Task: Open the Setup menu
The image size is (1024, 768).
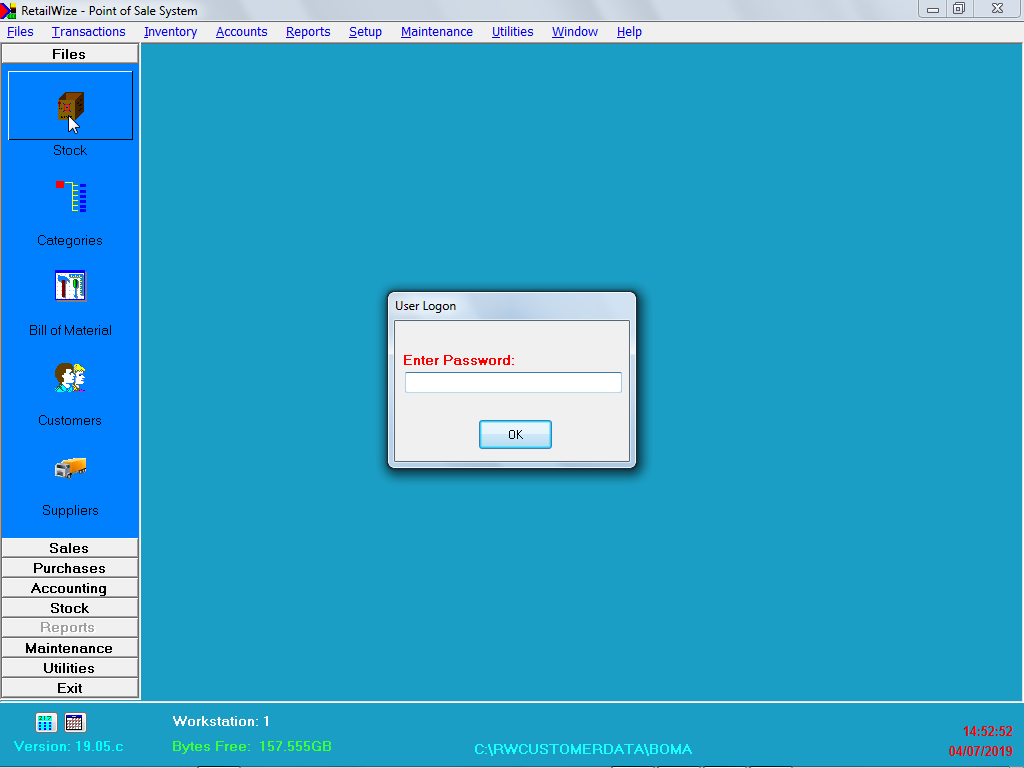Action: coord(365,32)
